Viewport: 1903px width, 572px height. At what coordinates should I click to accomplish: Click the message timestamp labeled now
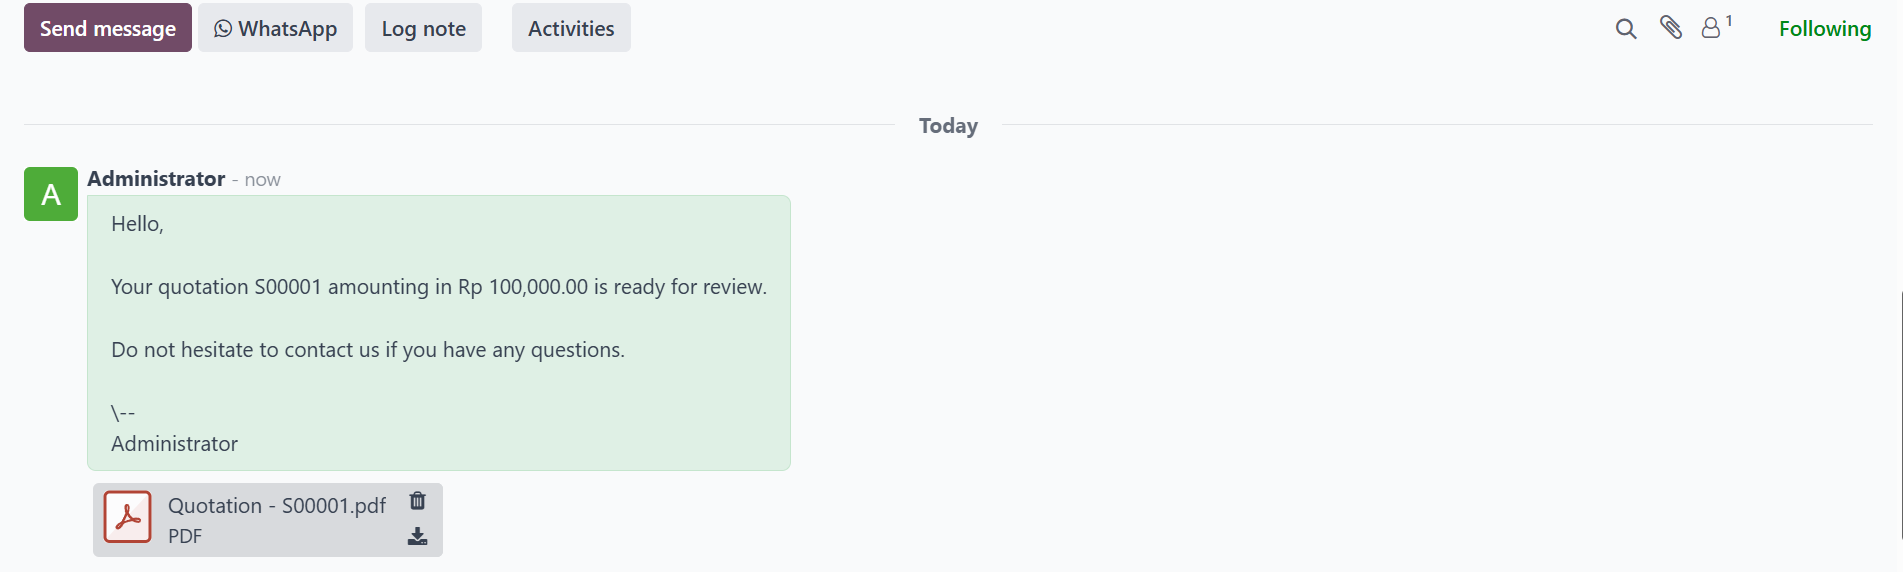click(x=262, y=180)
